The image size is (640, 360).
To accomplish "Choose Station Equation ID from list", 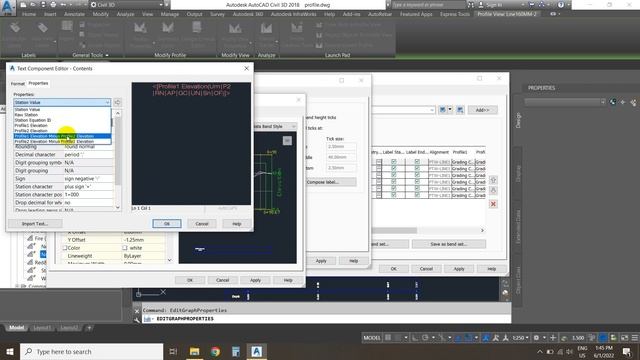I will tap(62, 120).
